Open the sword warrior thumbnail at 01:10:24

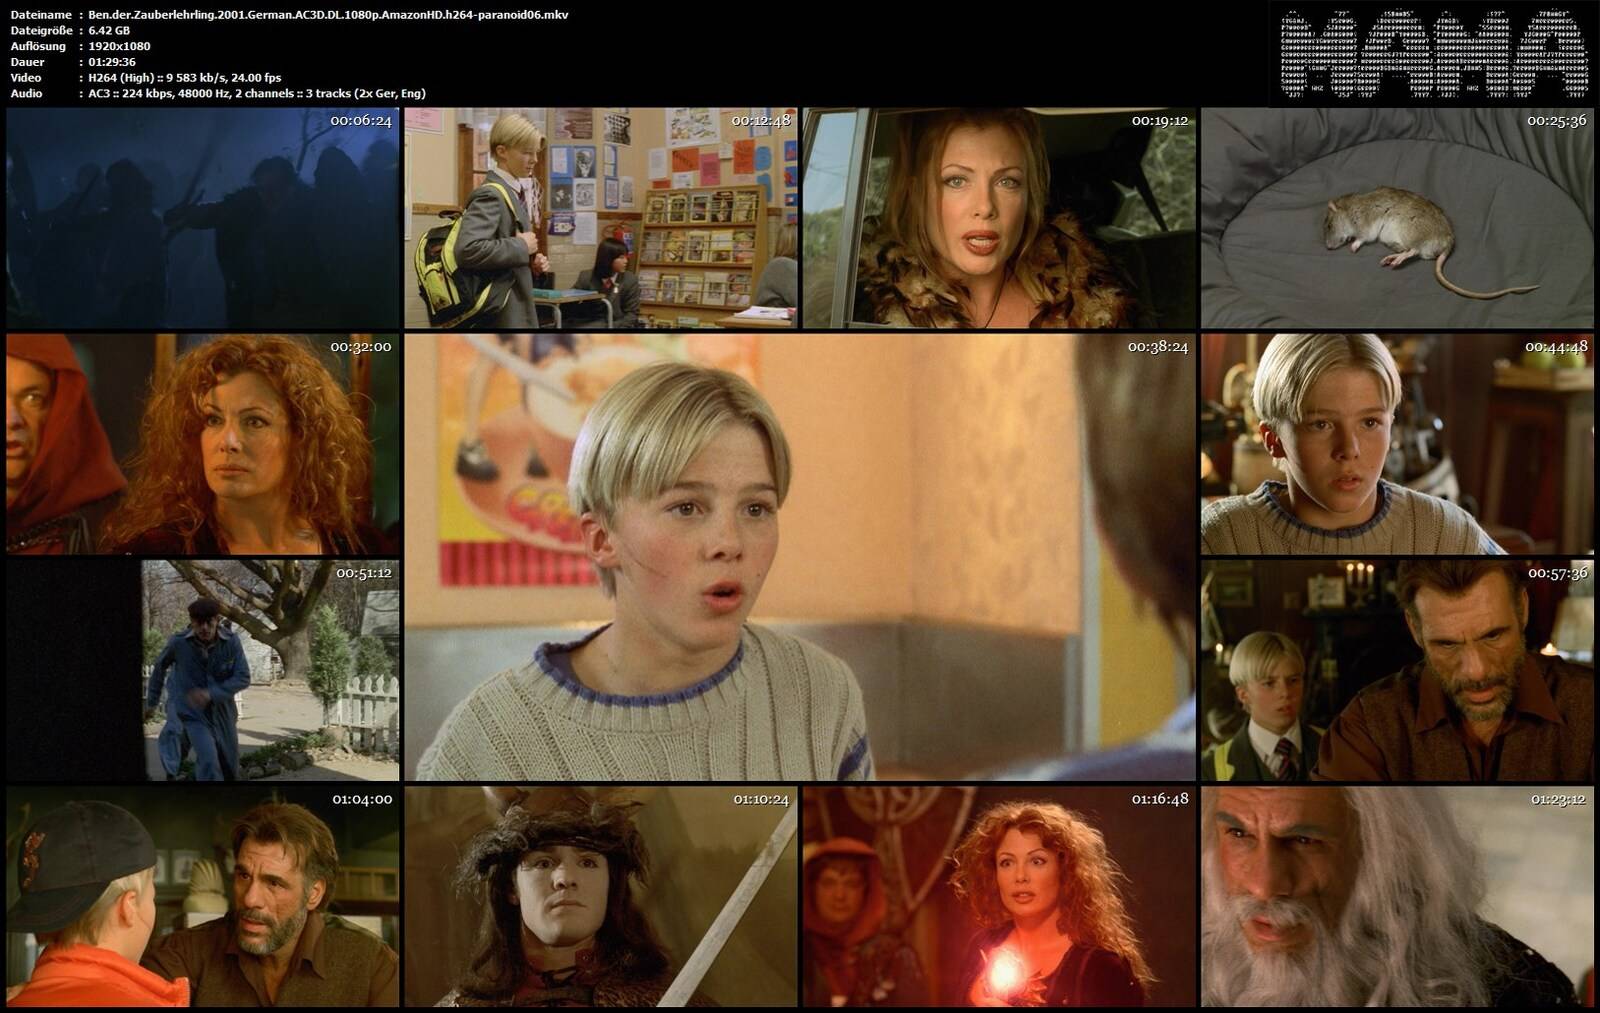[x=601, y=896]
